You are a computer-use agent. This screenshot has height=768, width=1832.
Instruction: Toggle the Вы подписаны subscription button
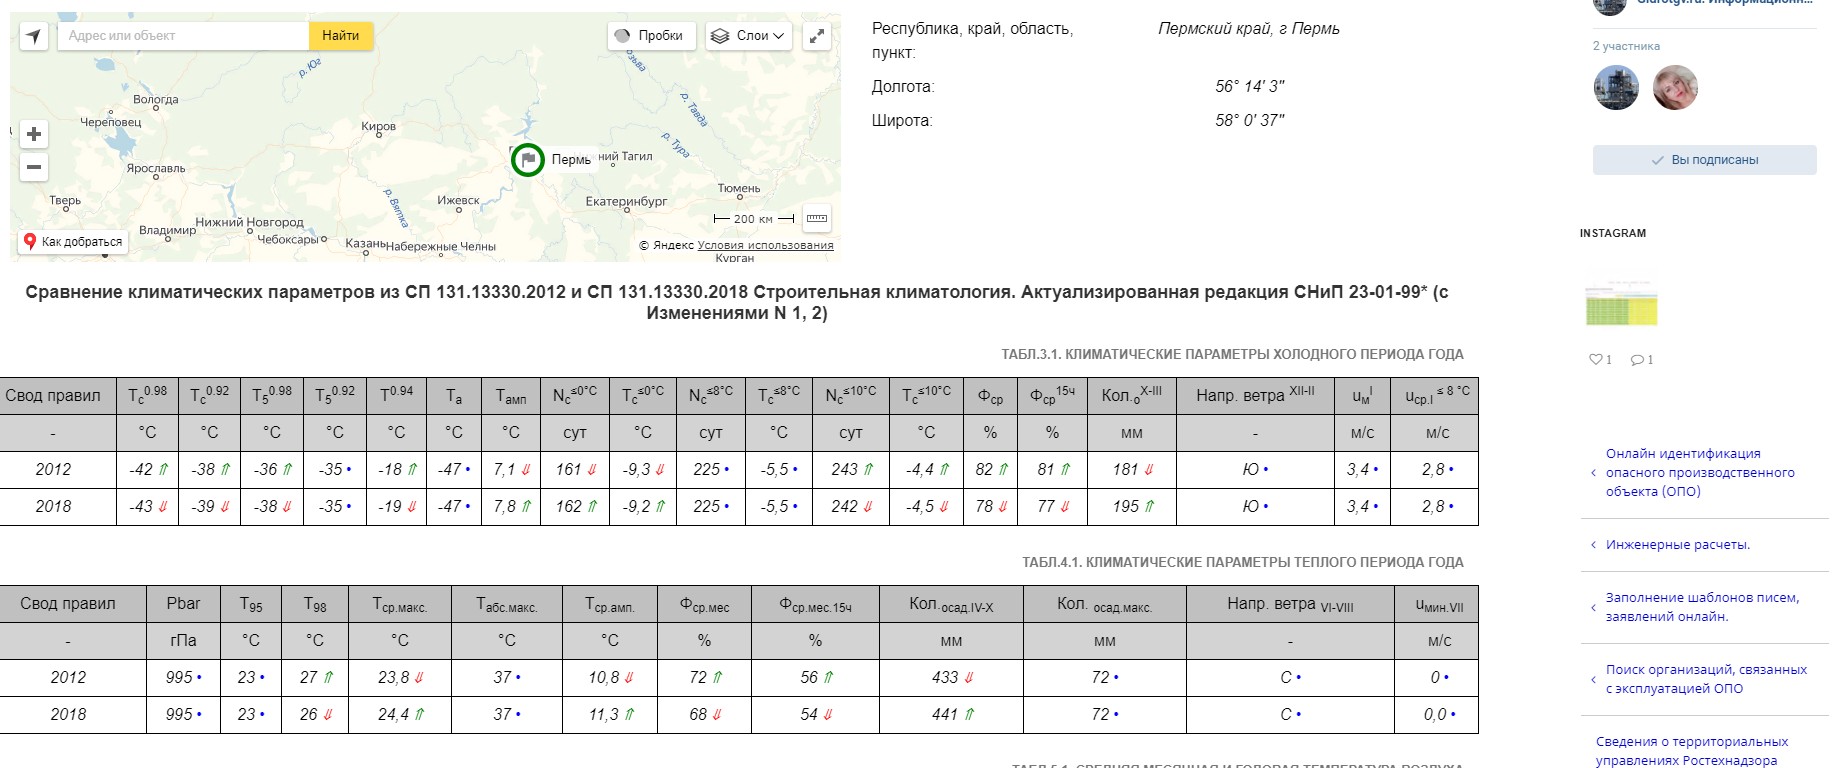click(x=1704, y=160)
